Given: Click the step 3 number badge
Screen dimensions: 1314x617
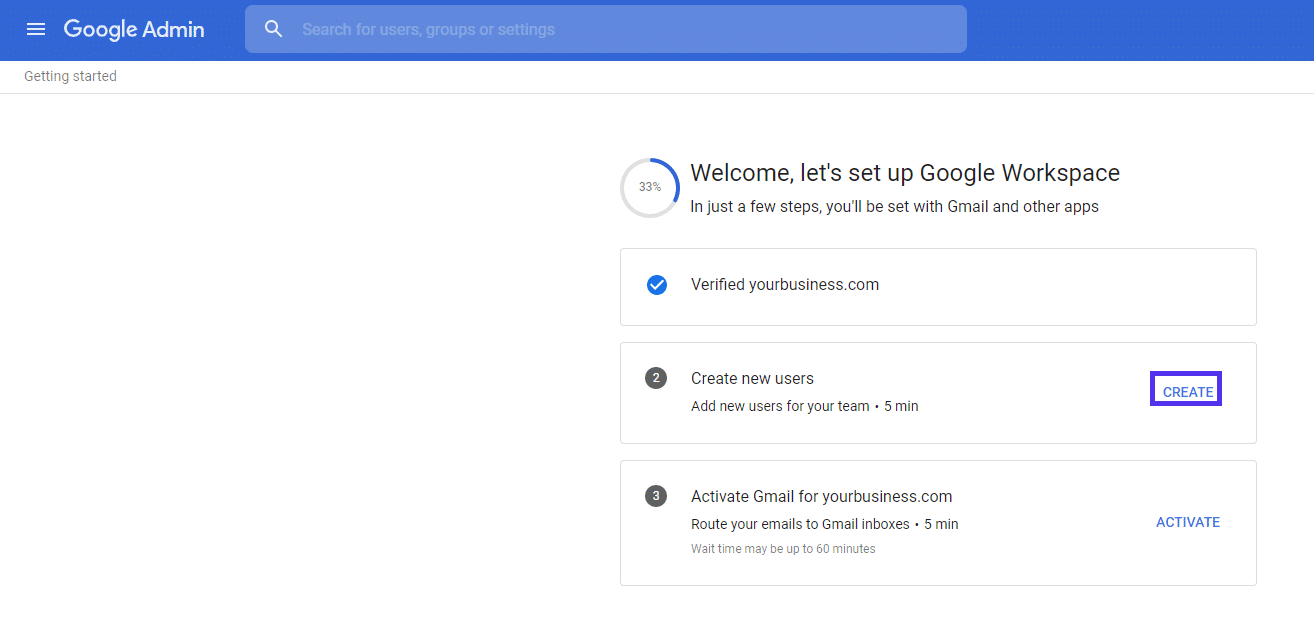Looking at the screenshot, I should (x=656, y=496).
